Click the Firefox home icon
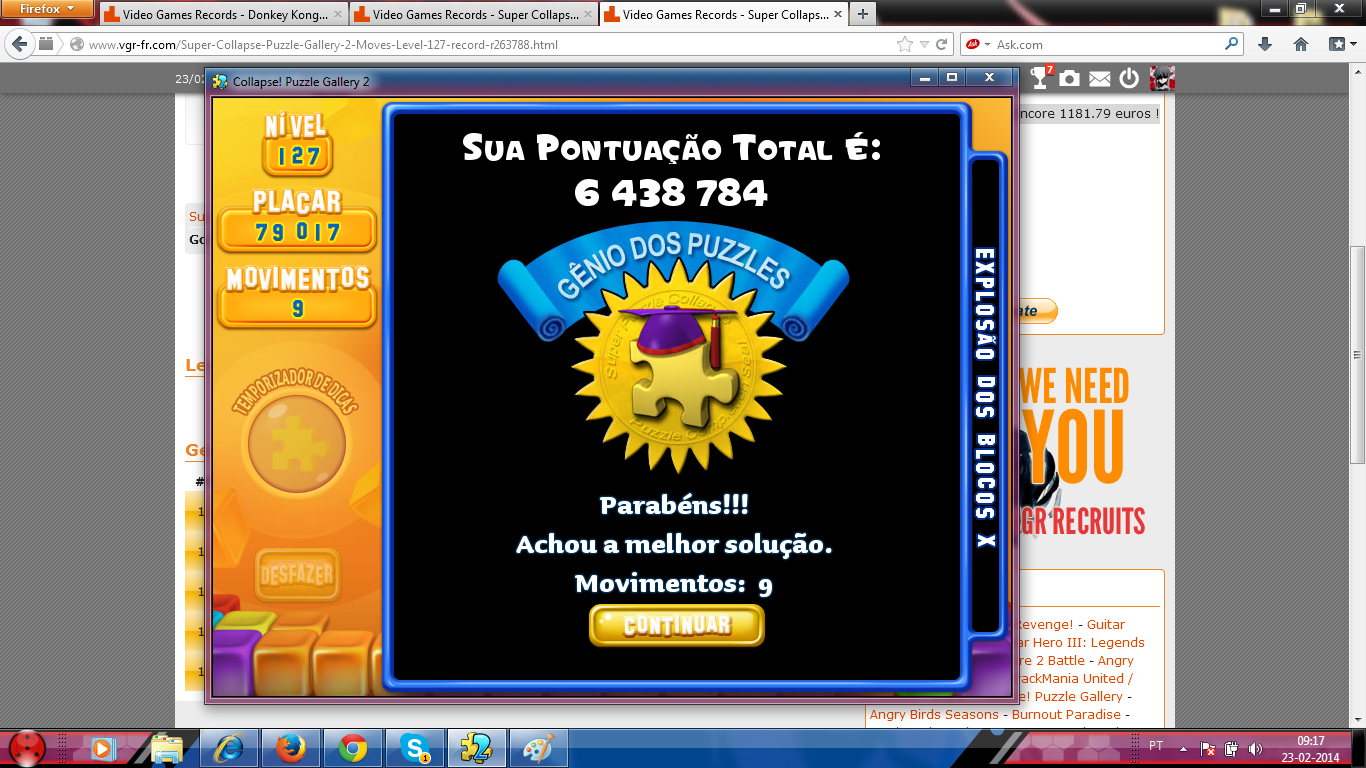 tap(1301, 44)
